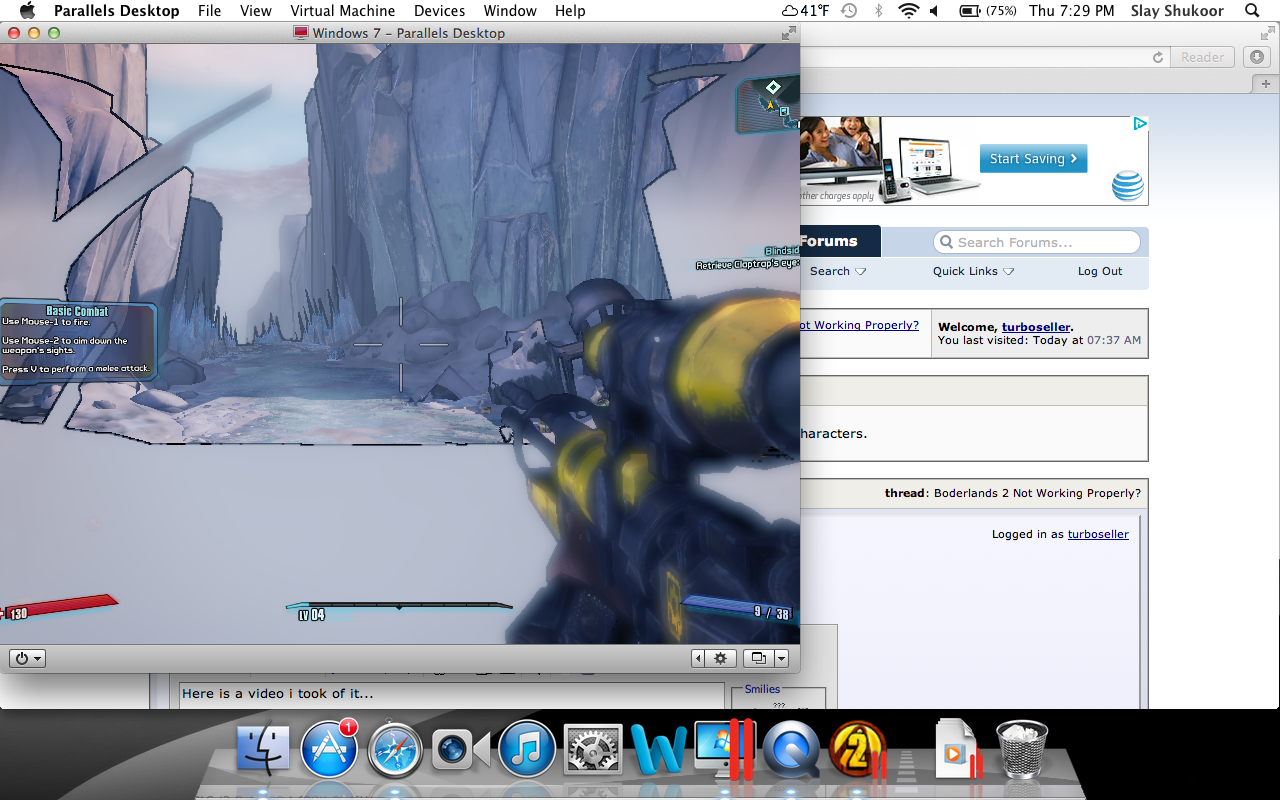Focus the Search Forums input field
This screenshot has width=1280, height=800.
(x=1037, y=242)
